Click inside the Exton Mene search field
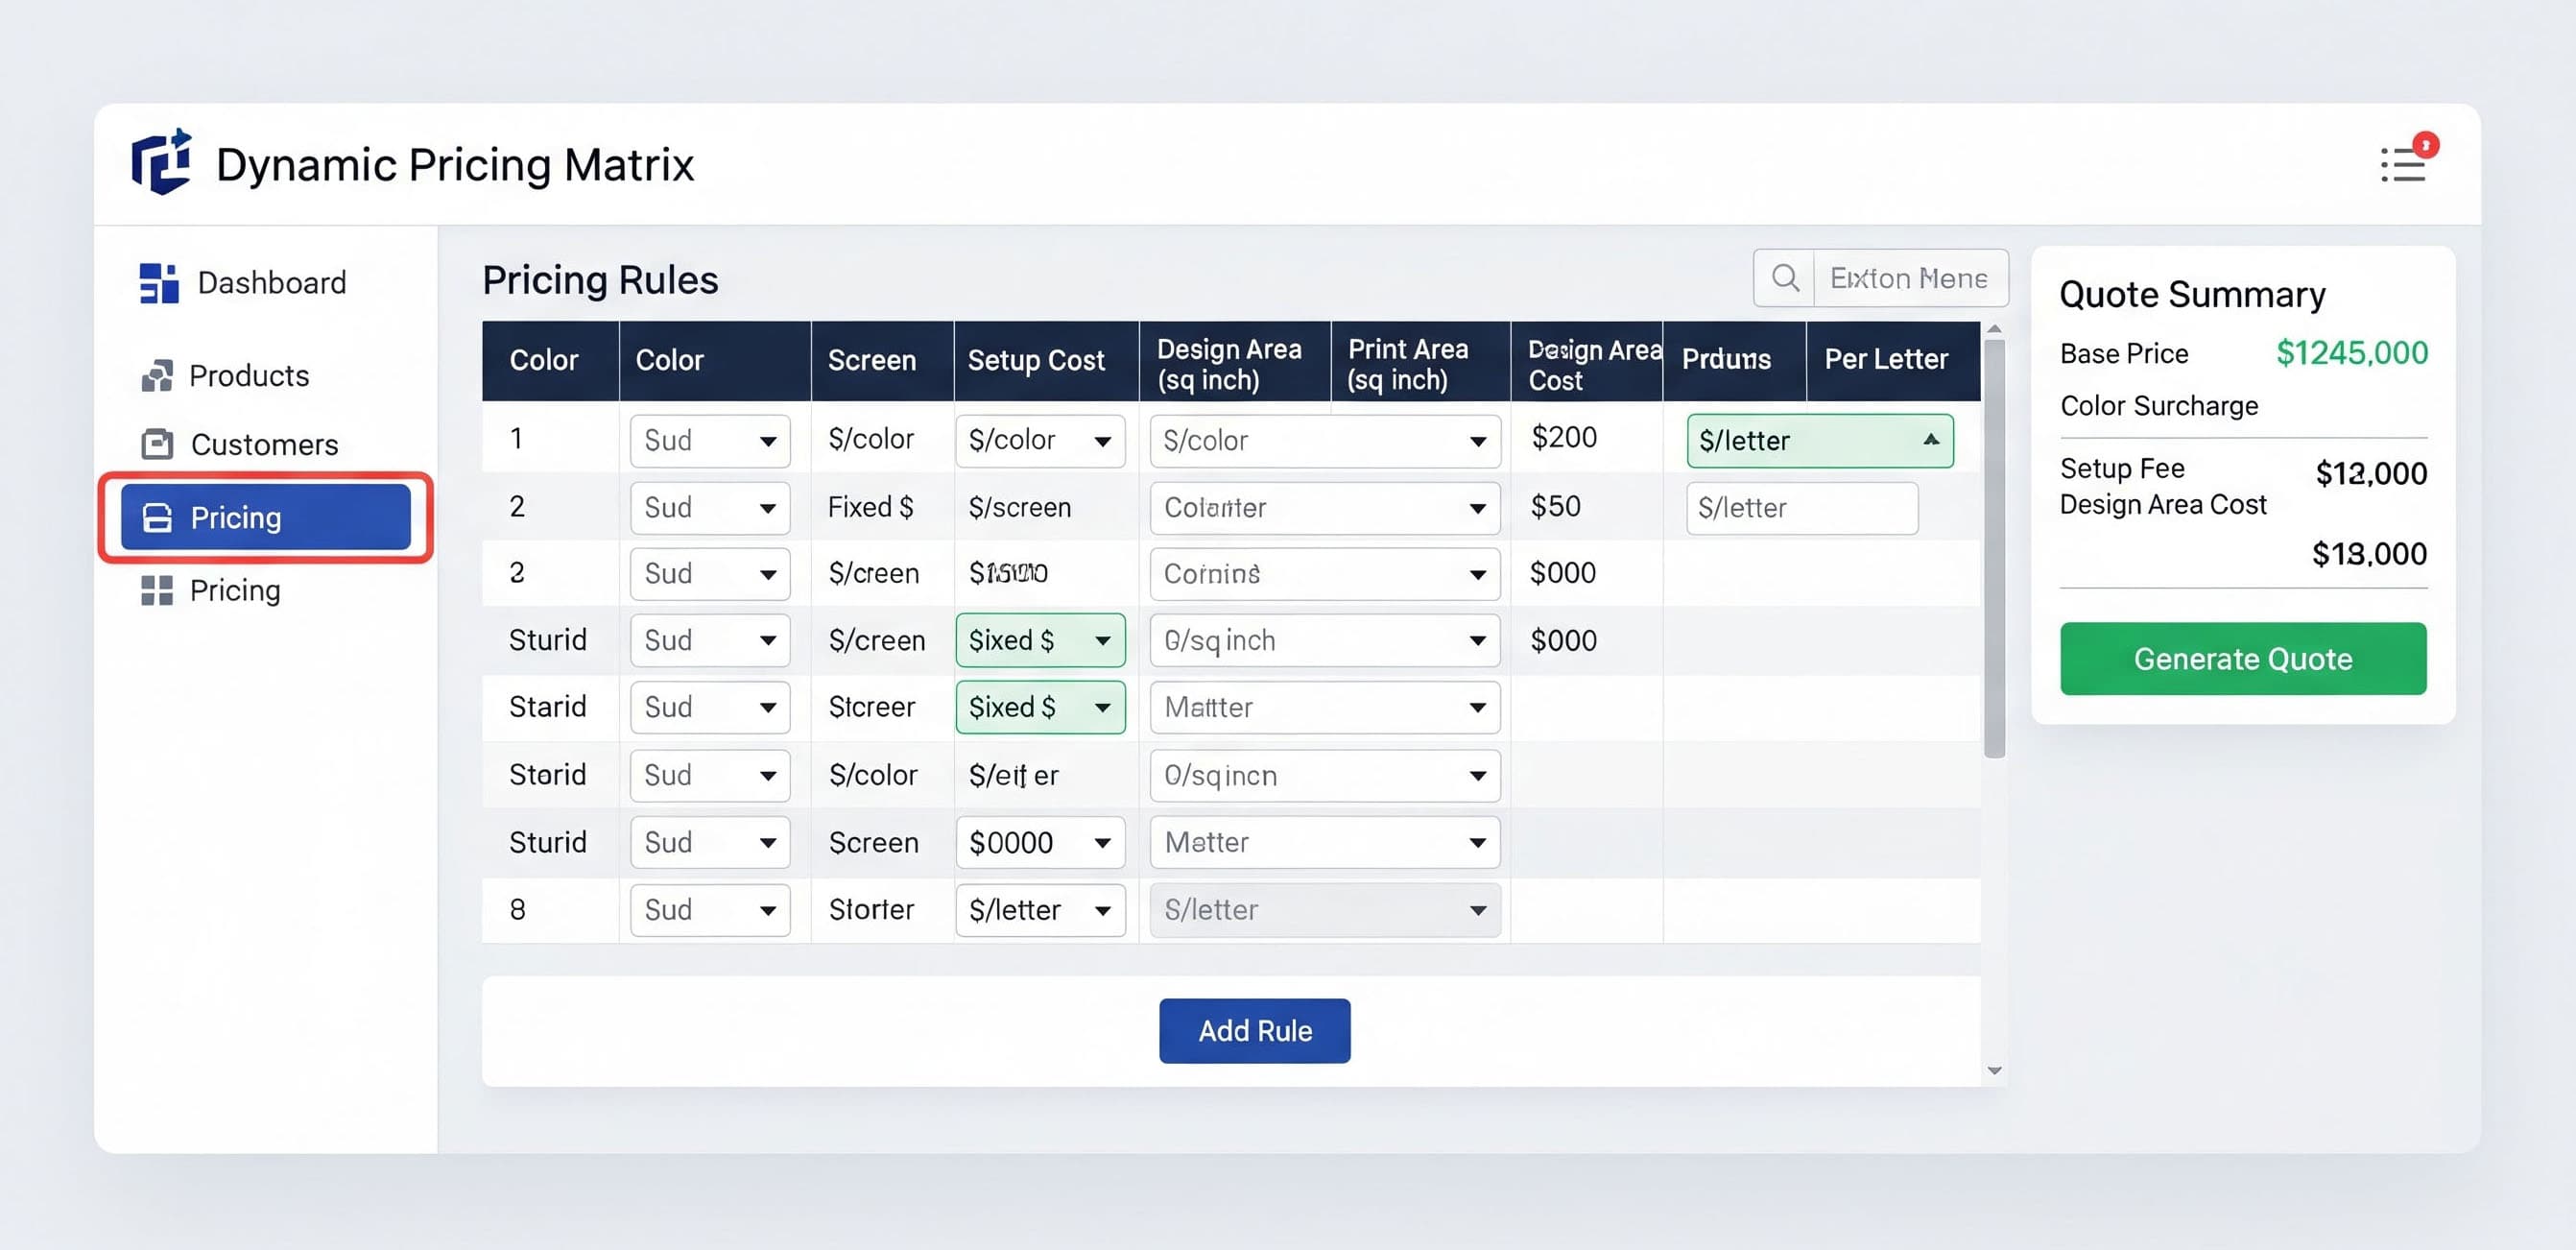 click(1910, 278)
